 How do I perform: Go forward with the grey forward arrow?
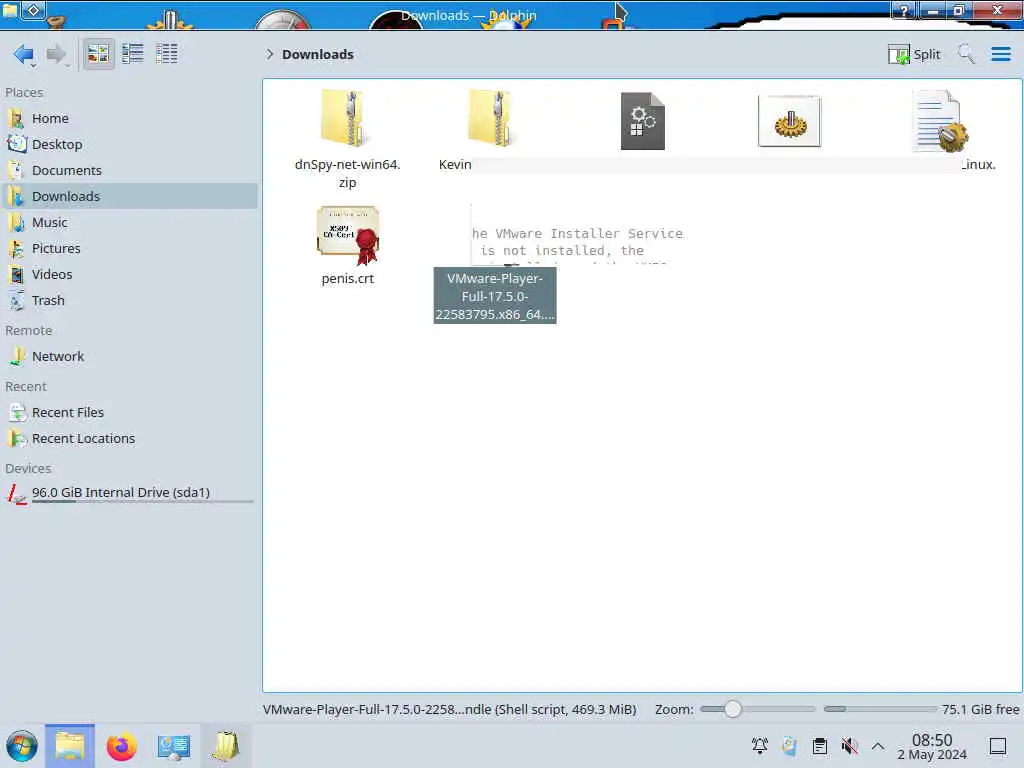(57, 54)
